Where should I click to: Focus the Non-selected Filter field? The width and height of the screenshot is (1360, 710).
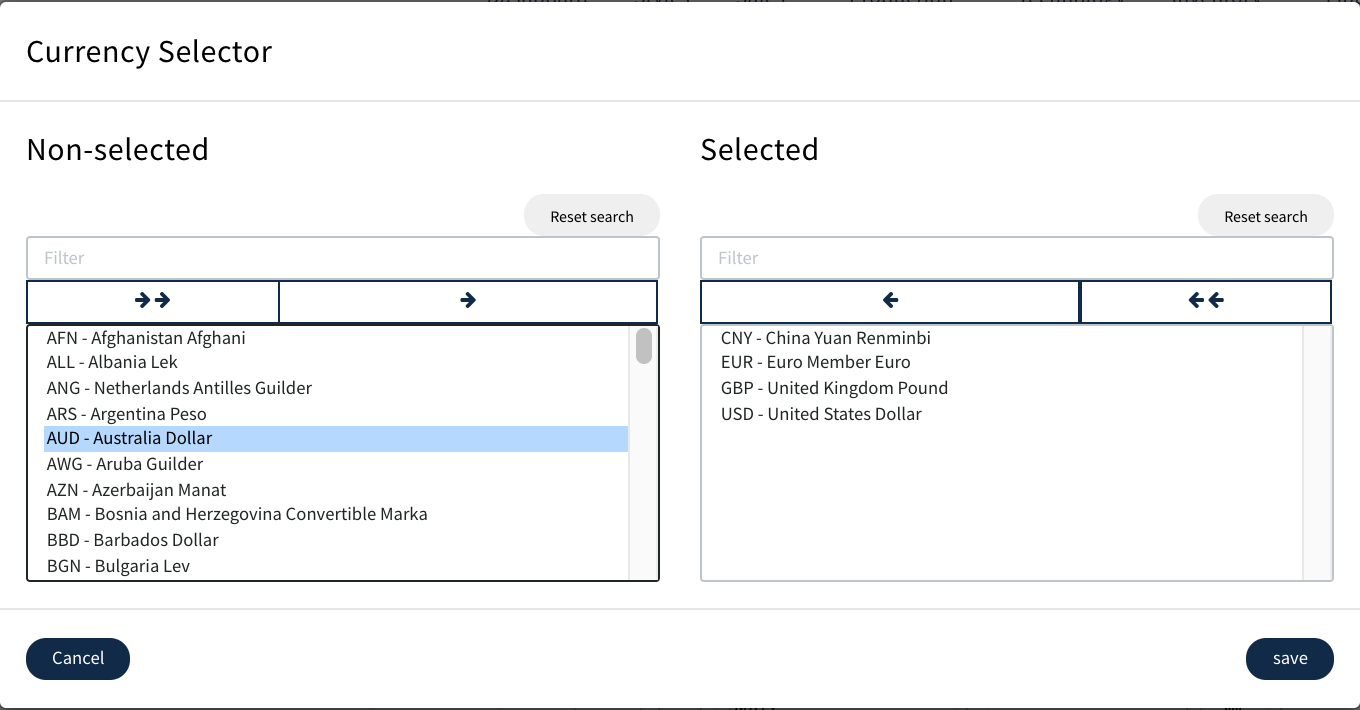(342, 258)
